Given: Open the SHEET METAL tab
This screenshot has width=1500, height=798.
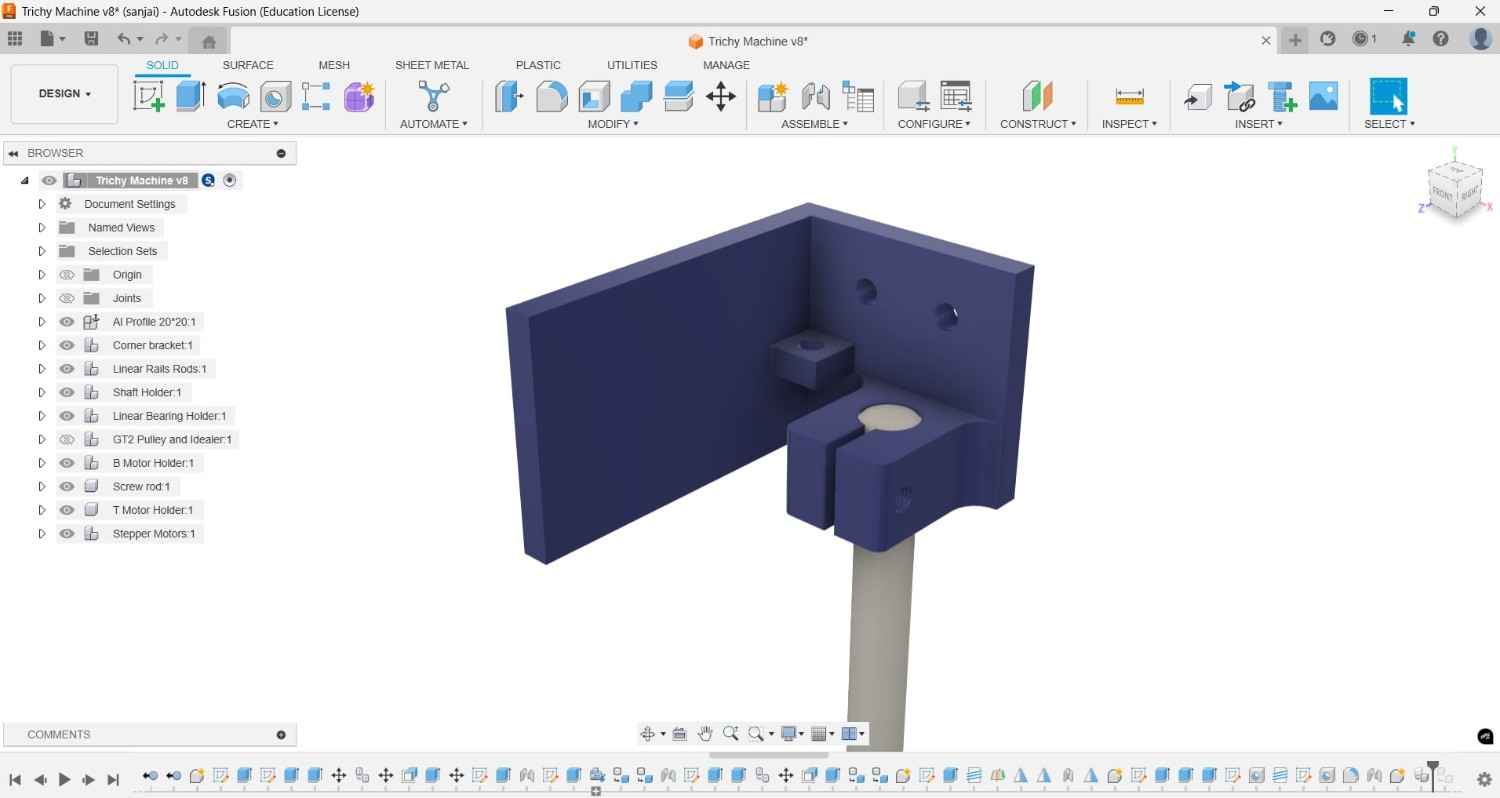Looking at the screenshot, I should [432, 65].
